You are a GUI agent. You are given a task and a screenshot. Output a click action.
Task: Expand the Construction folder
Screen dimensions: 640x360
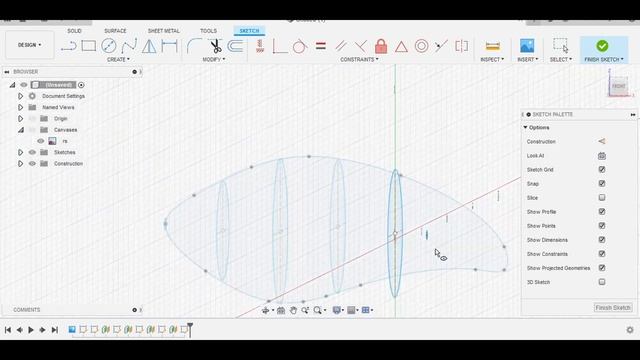tap(20, 163)
